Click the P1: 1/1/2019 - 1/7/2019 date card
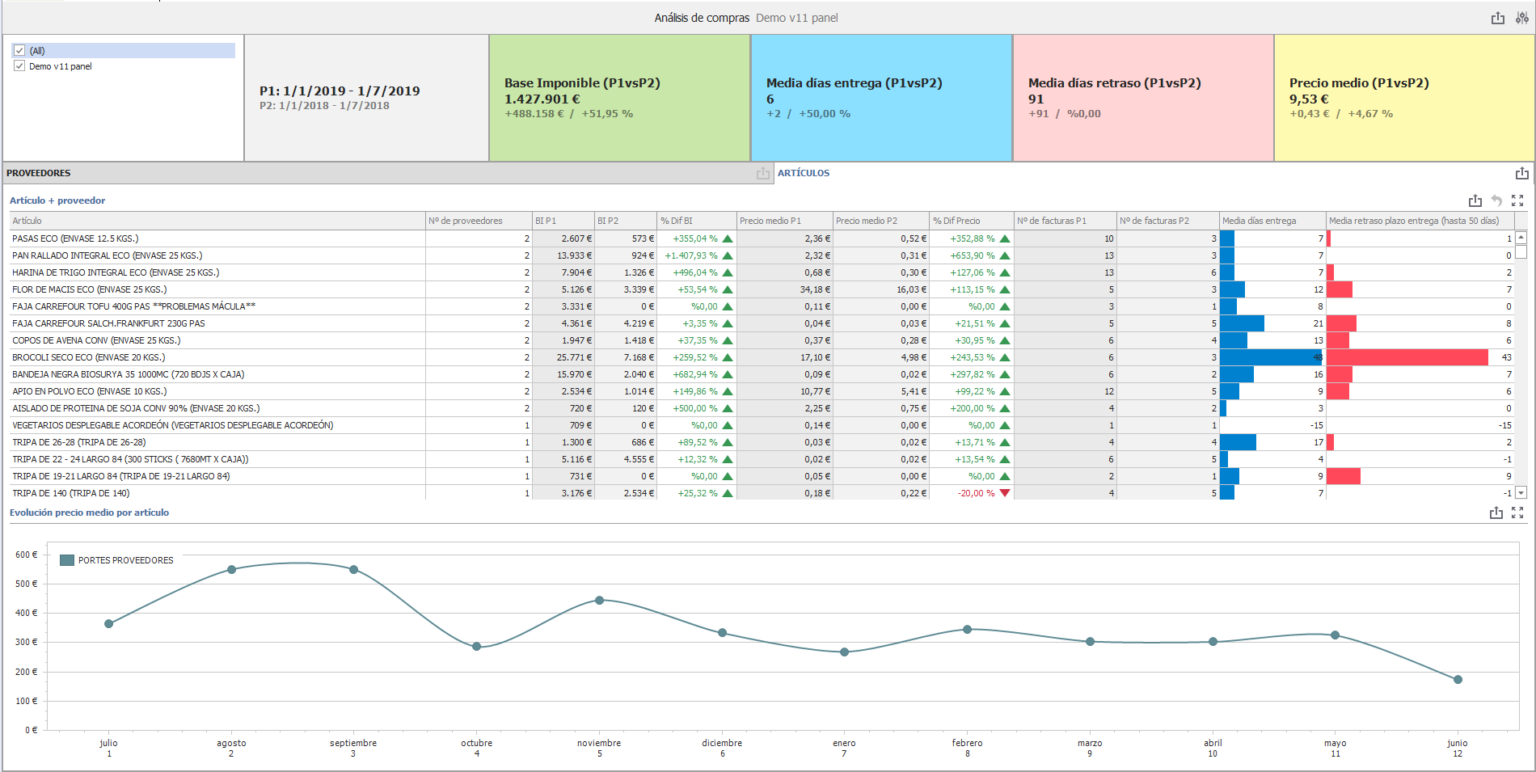The width and height of the screenshot is (1536, 772). (366, 98)
